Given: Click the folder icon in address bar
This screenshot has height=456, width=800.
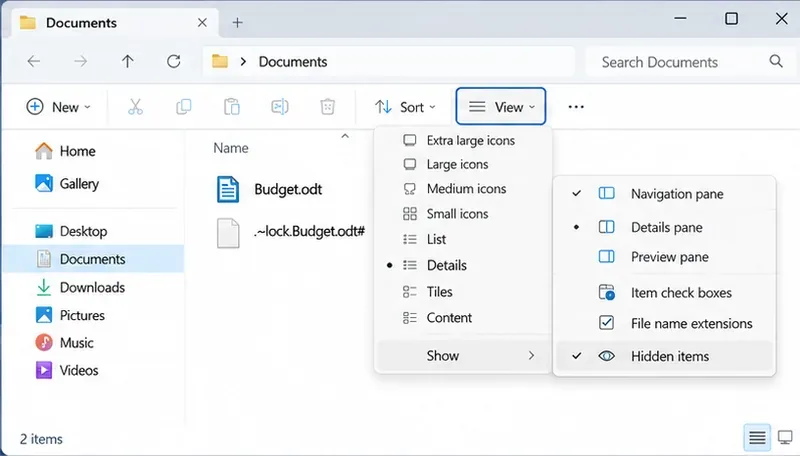Looking at the screenshot, I should click(220, 61).
